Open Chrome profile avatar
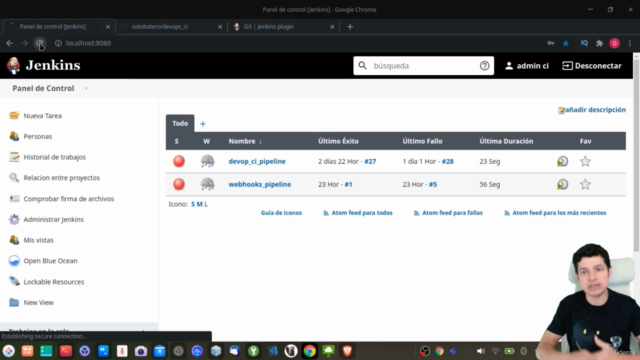The height and width of the screenshot is (360, 640). point(614,43)
